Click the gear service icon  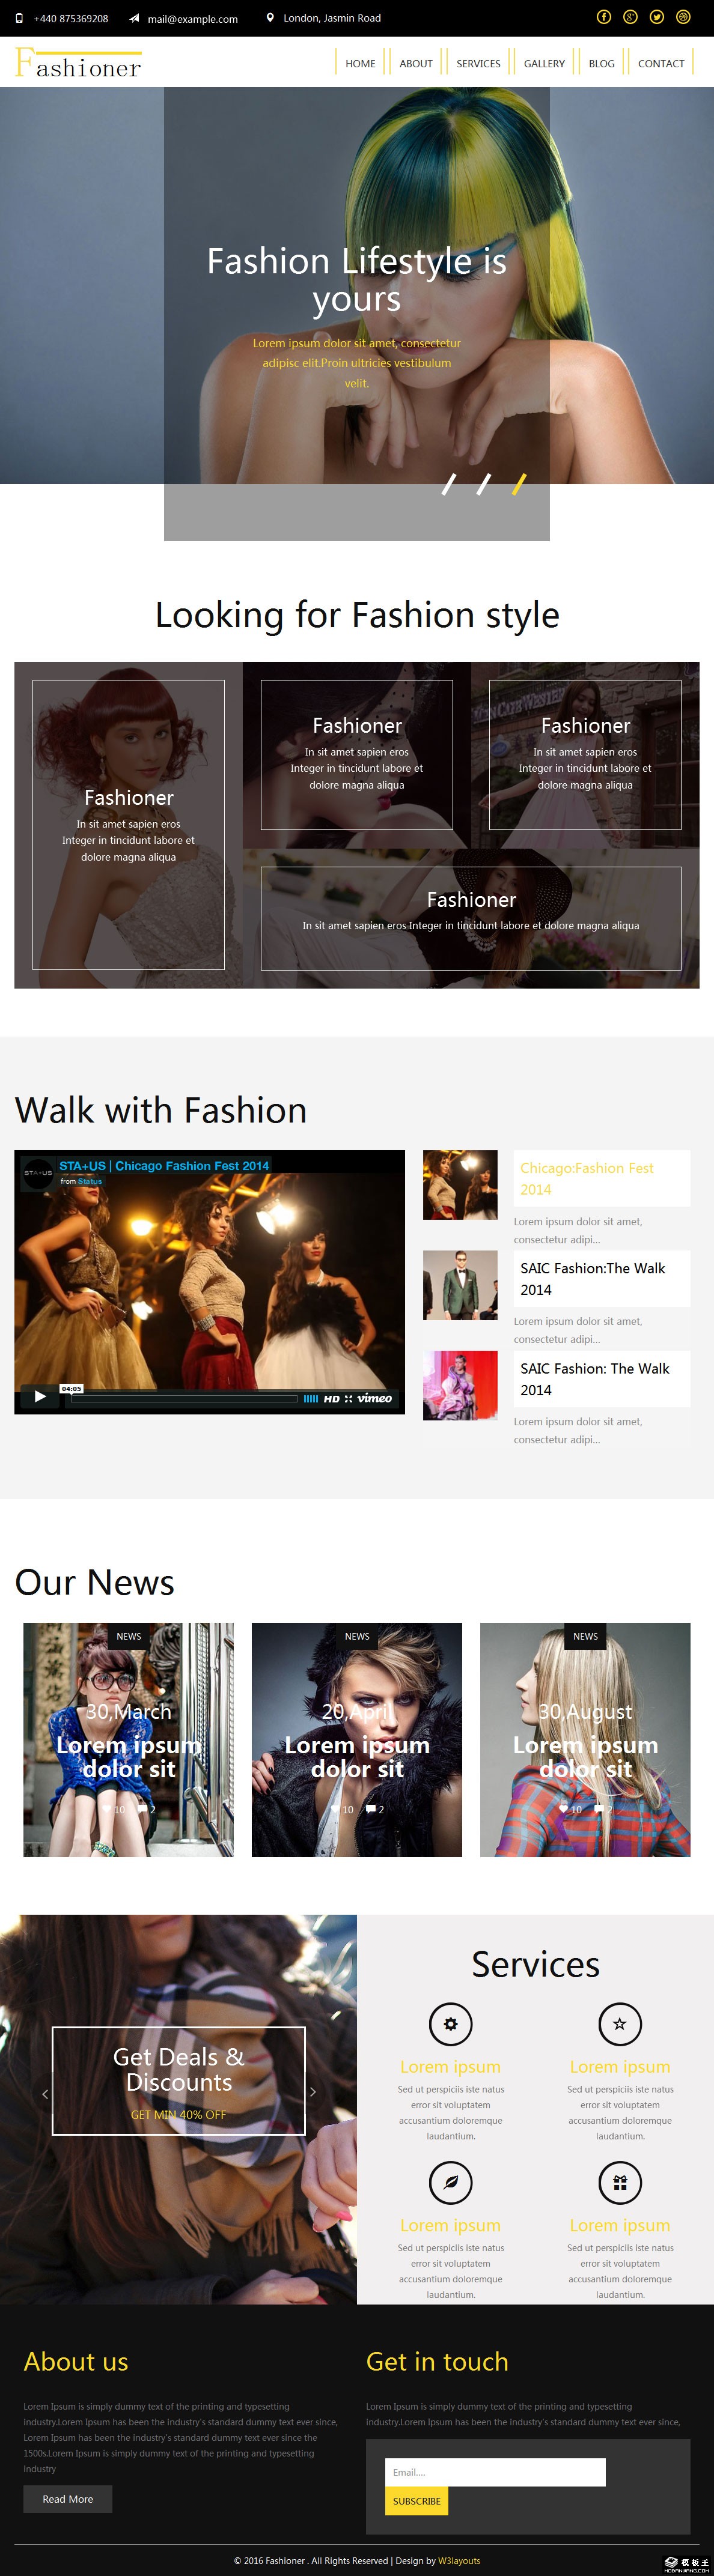[450, 2024]
